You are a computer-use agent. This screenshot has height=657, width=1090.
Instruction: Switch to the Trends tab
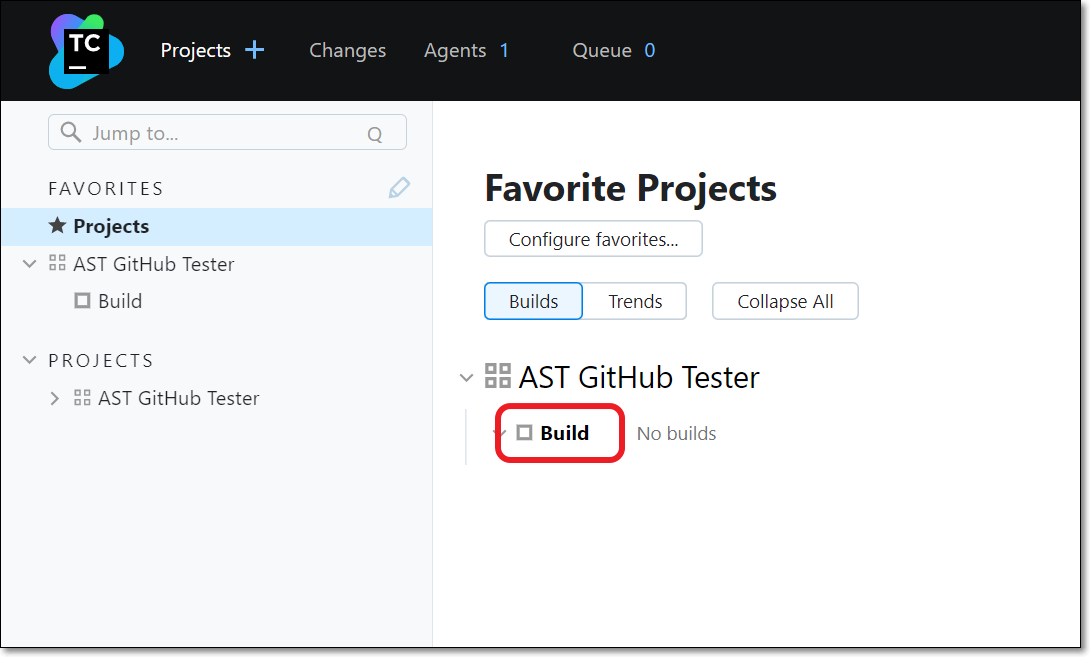(635, 301)
